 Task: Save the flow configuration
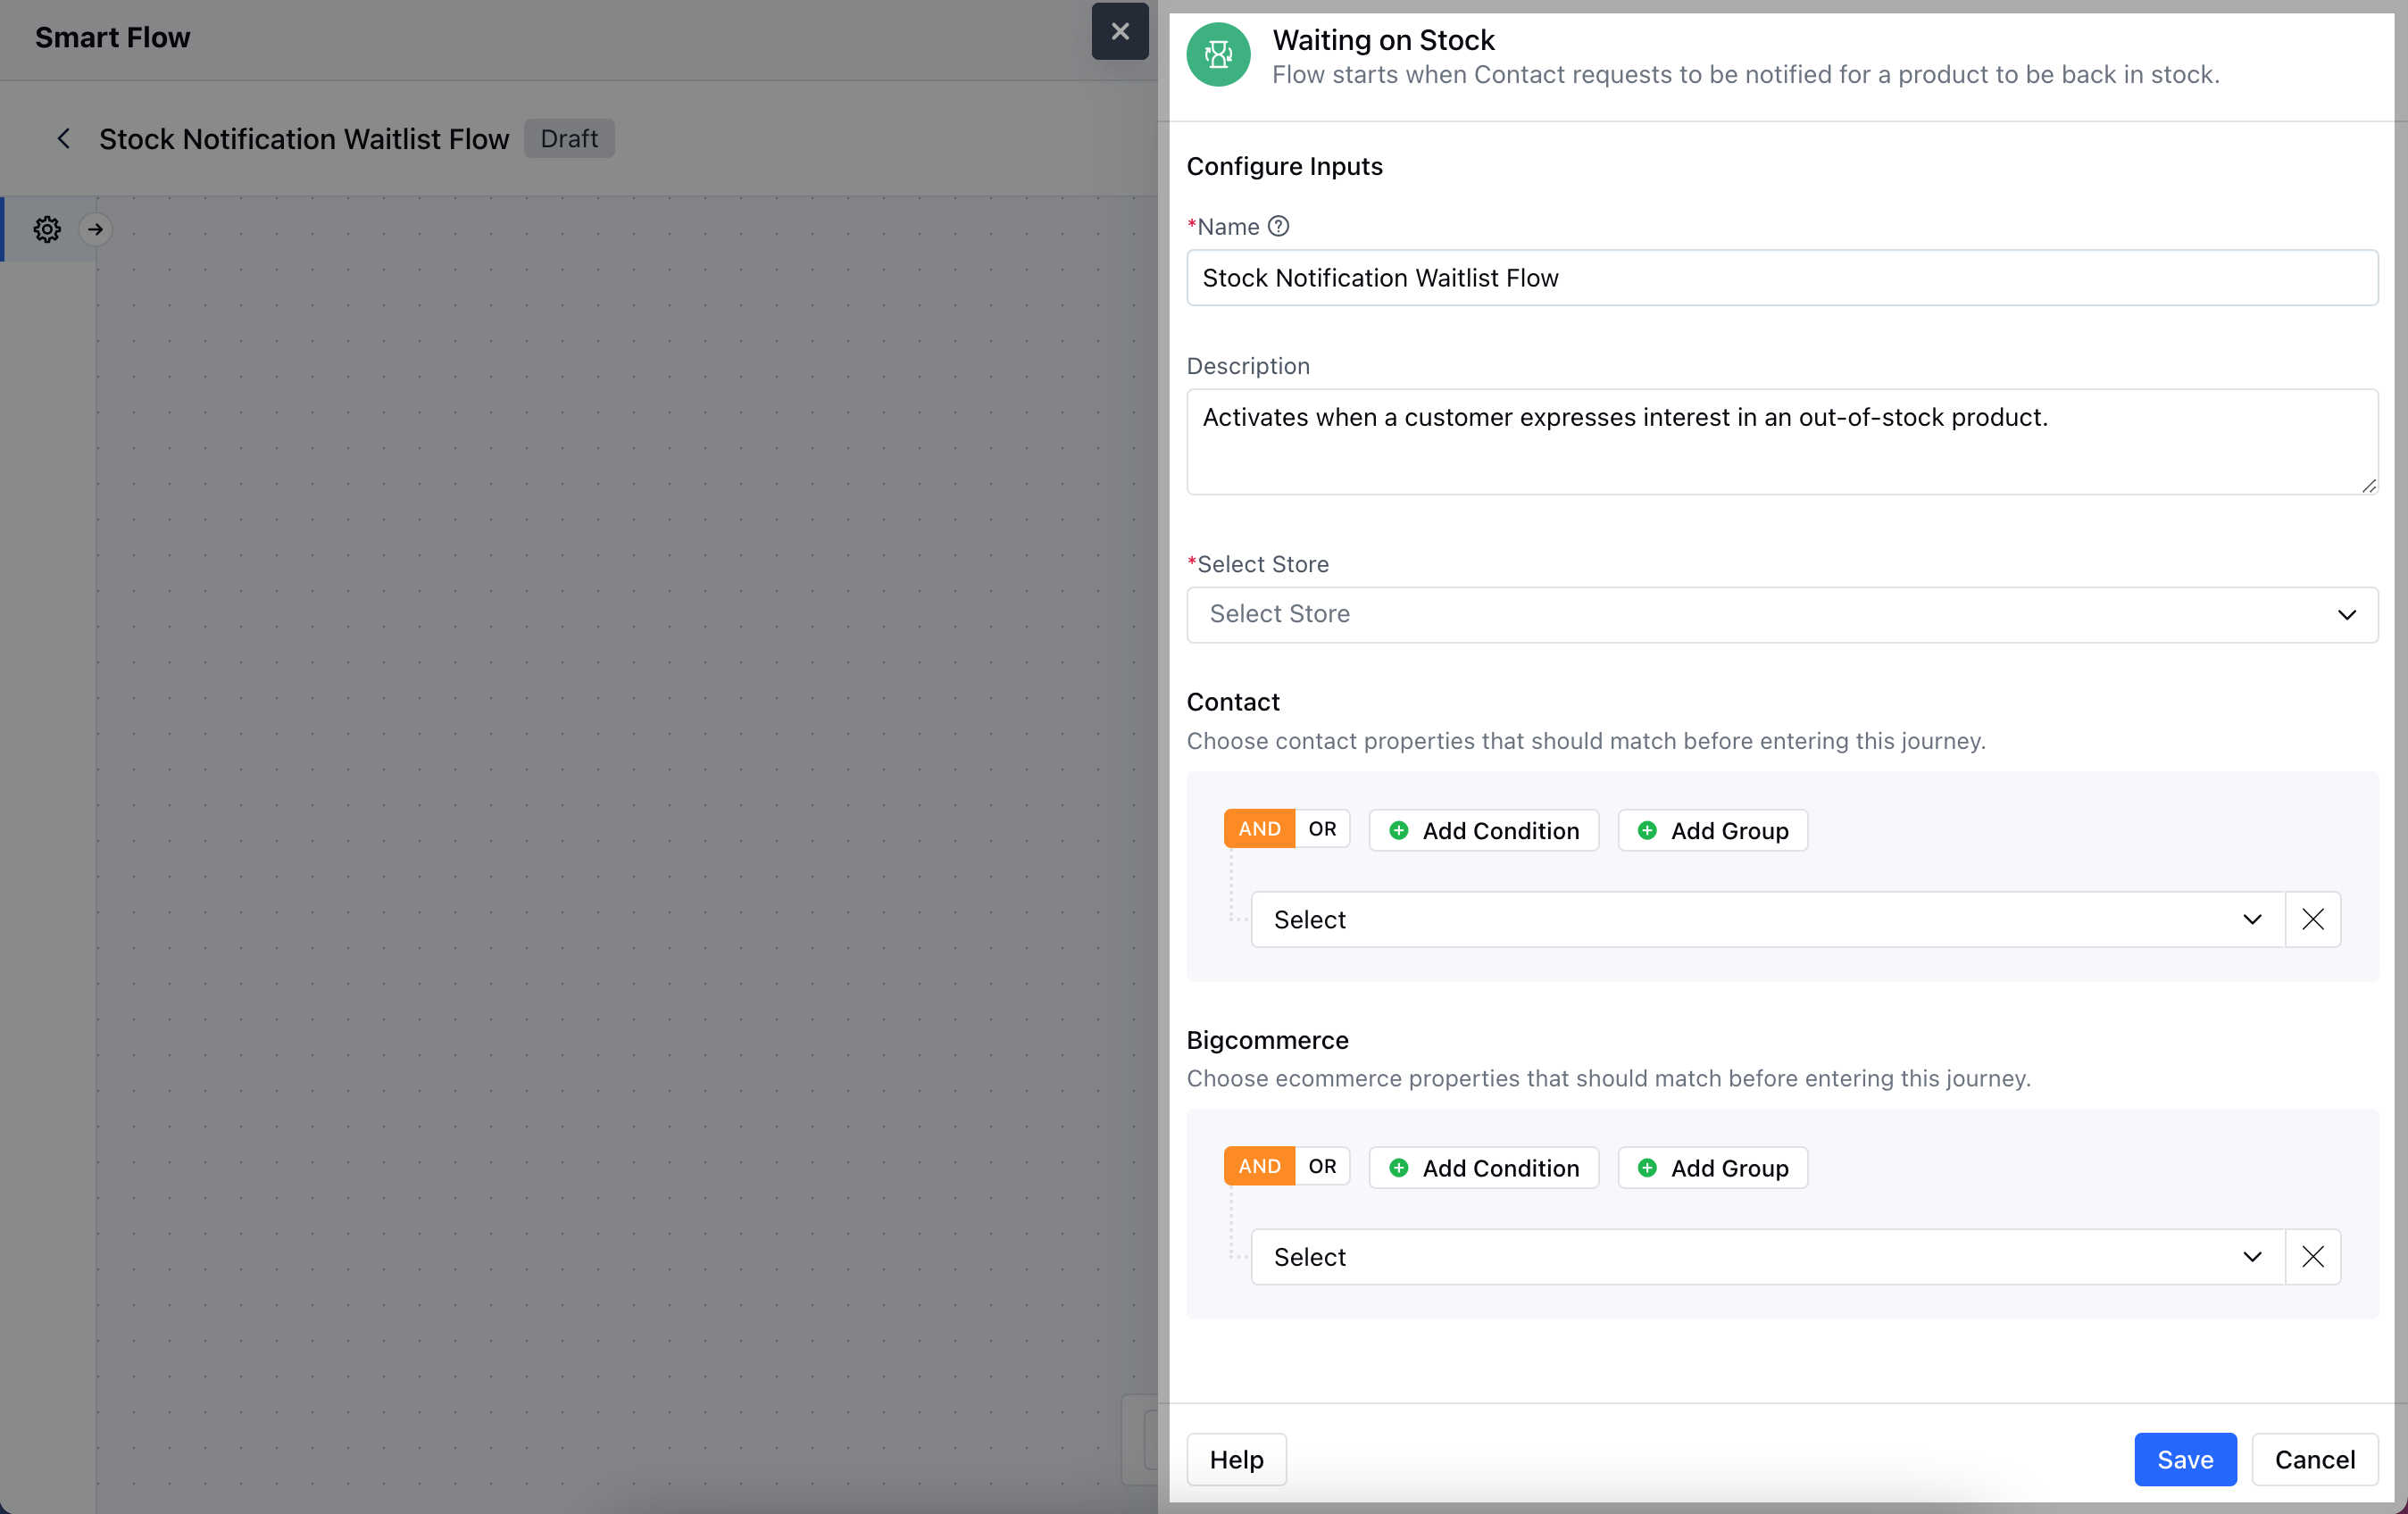[2184, 1459]
